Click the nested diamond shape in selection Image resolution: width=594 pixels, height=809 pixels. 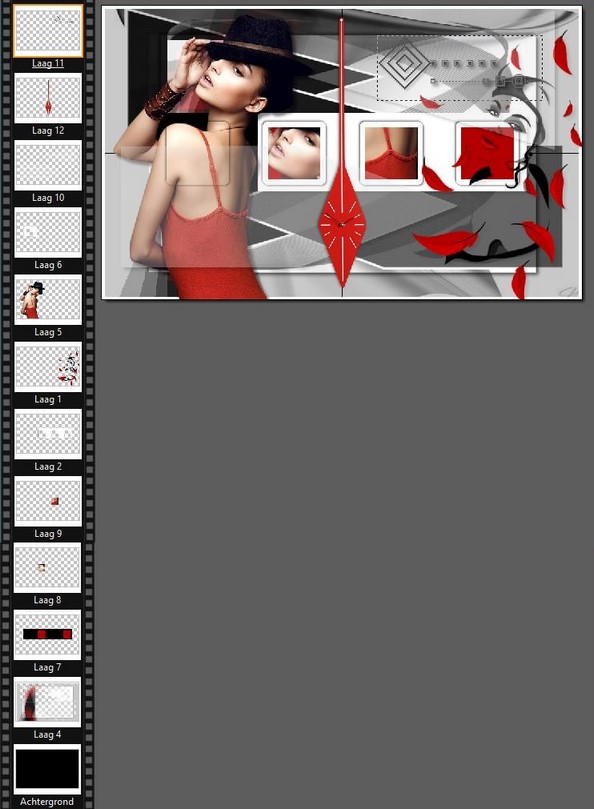tap(405, 64)
